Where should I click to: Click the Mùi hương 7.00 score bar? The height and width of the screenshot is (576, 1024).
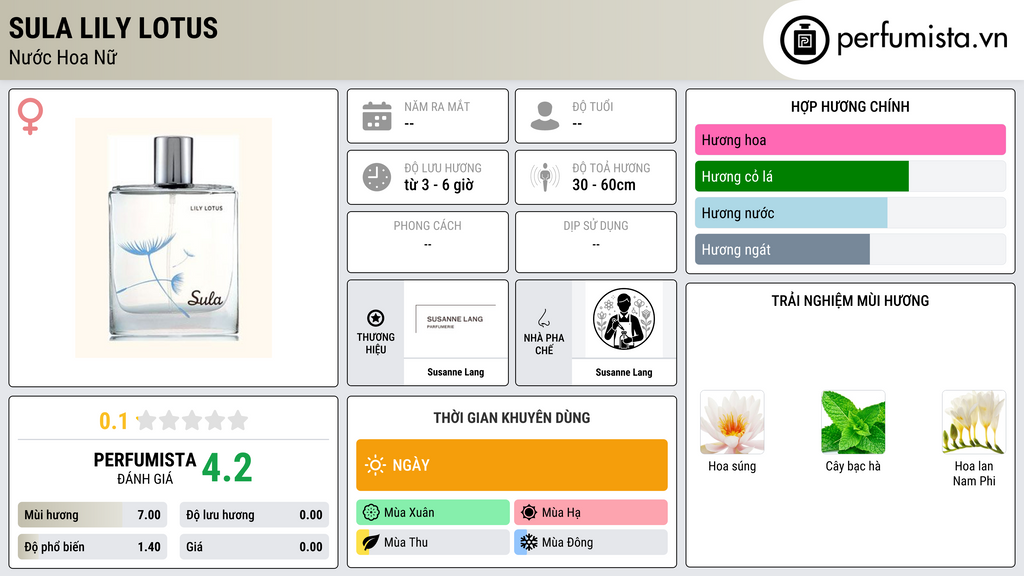92,515
